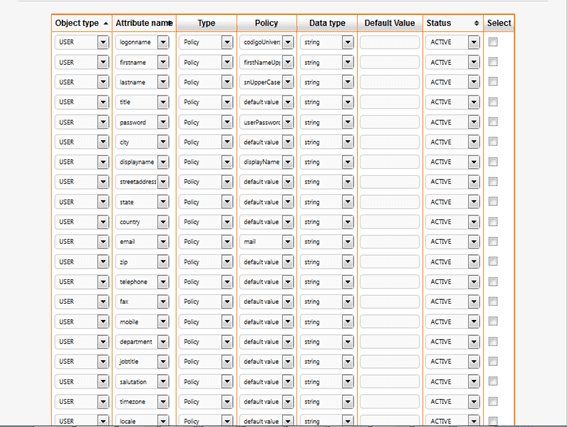Check the Select box for the jobtitle row
Image resolution: width=567 pixels, height=427 pixels.
(493, 361)
